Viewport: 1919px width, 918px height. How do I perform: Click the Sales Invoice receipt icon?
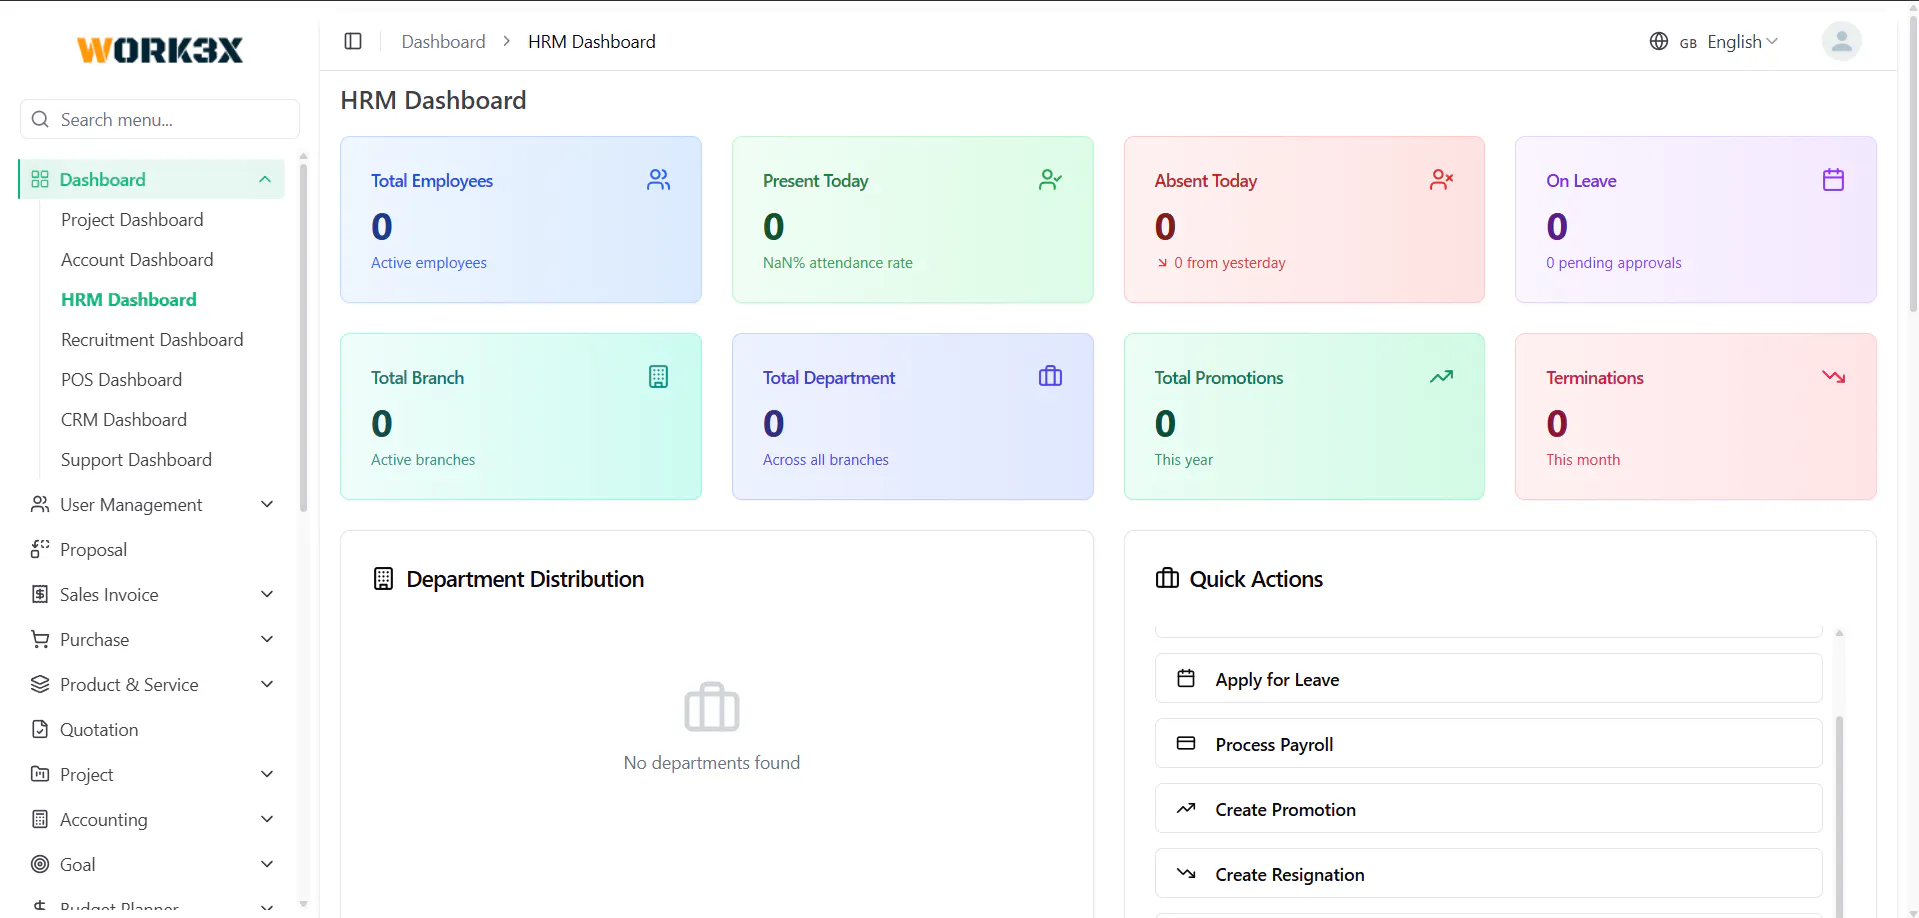click(40, 594)
